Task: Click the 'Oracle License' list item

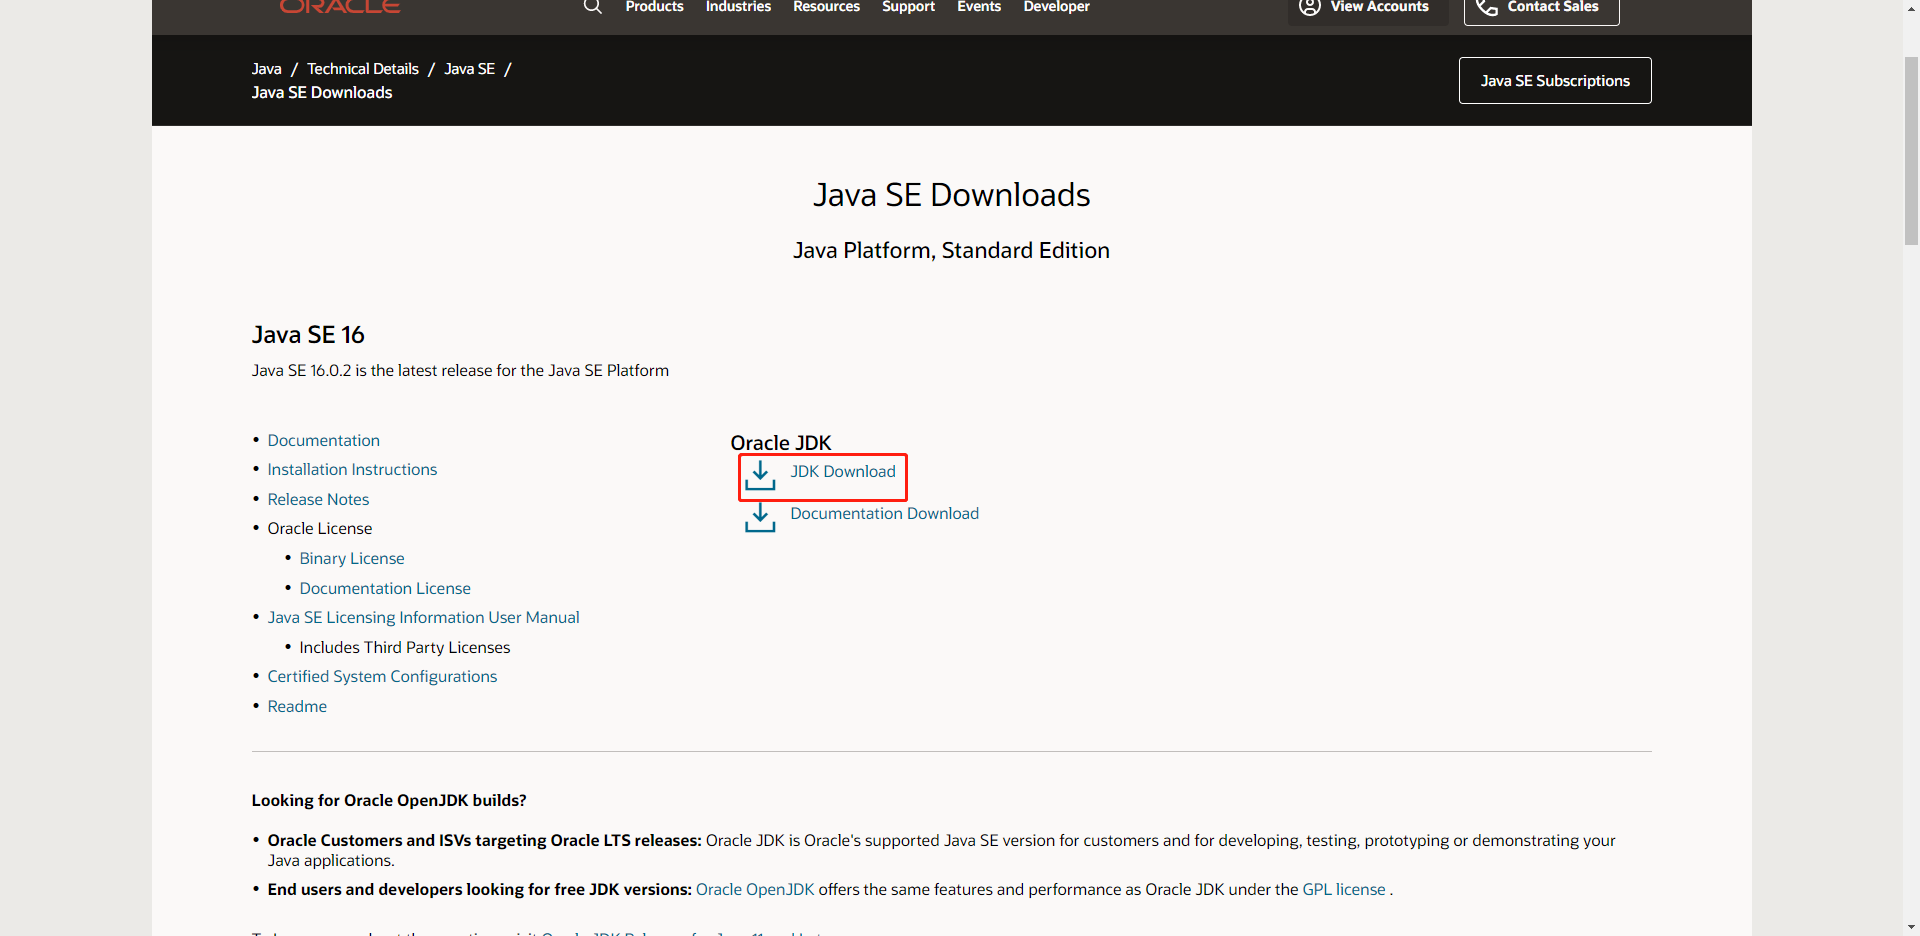Action: (320, 528)
